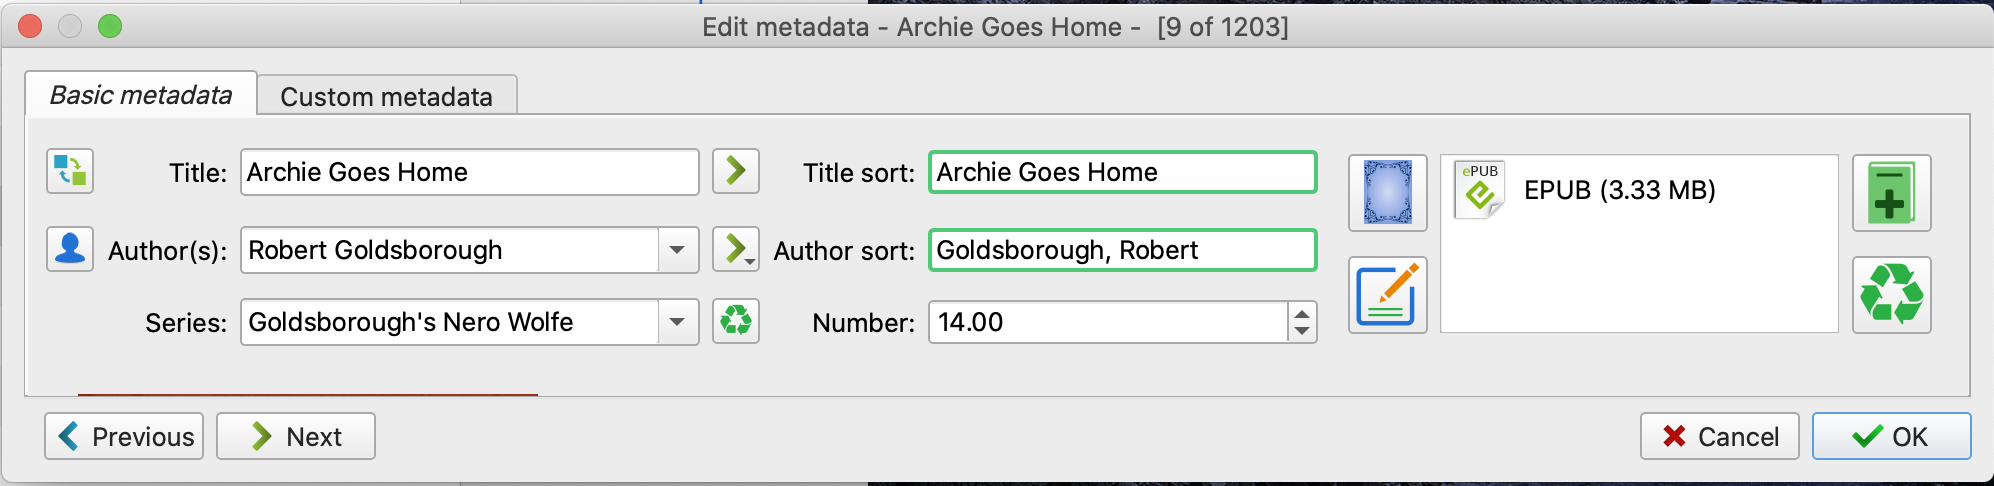Select the Basic metadata tab

point(141,95)
